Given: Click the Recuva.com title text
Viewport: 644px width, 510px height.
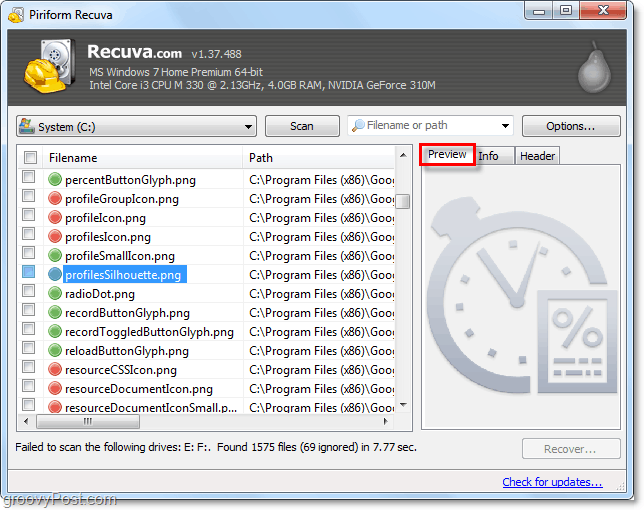Looking at the screenshot, I should (x=134, y=52).
